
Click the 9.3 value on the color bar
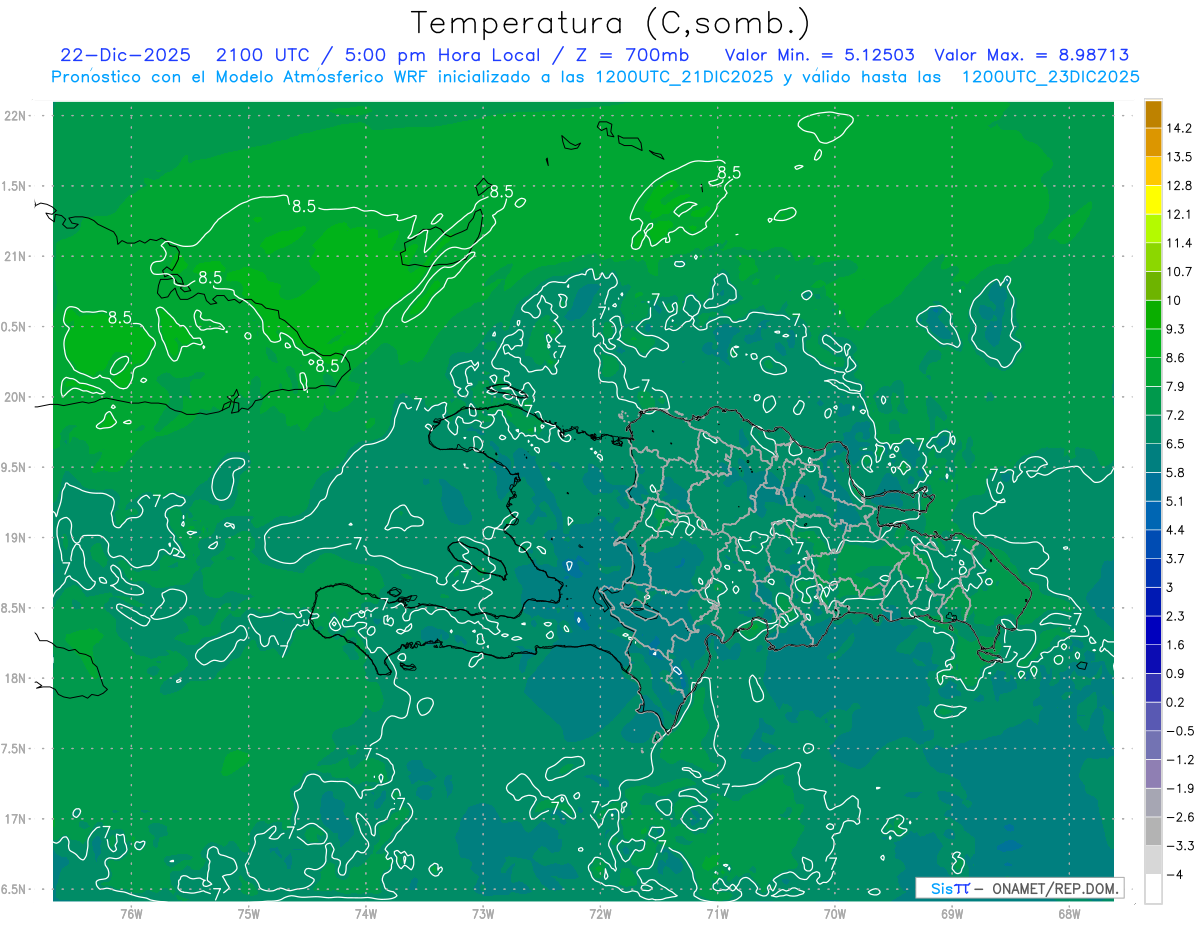coord(1175,329)
